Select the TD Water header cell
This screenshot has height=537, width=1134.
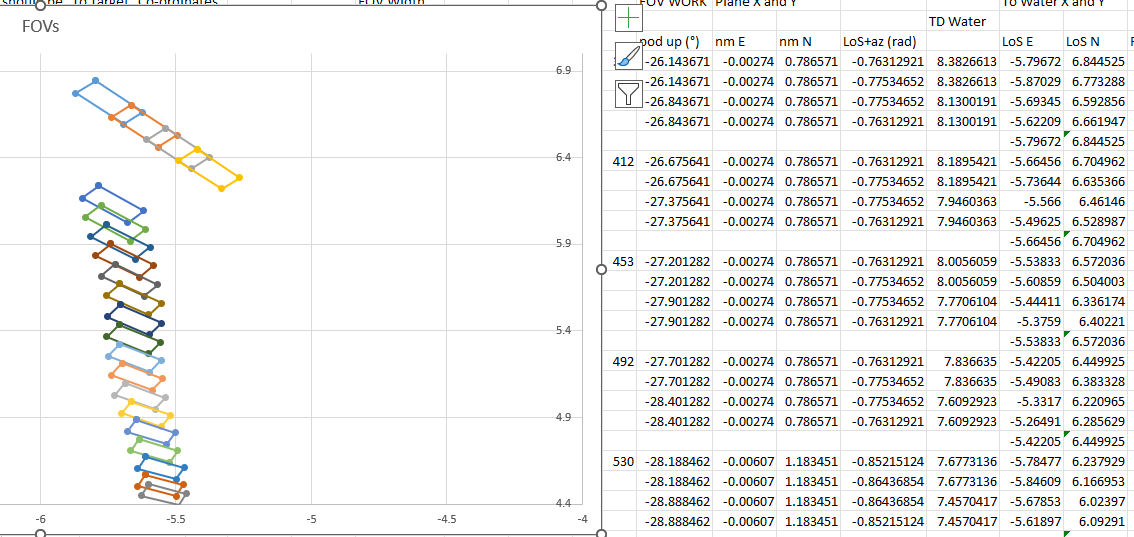pyautogui.click(x=957, y=21)
